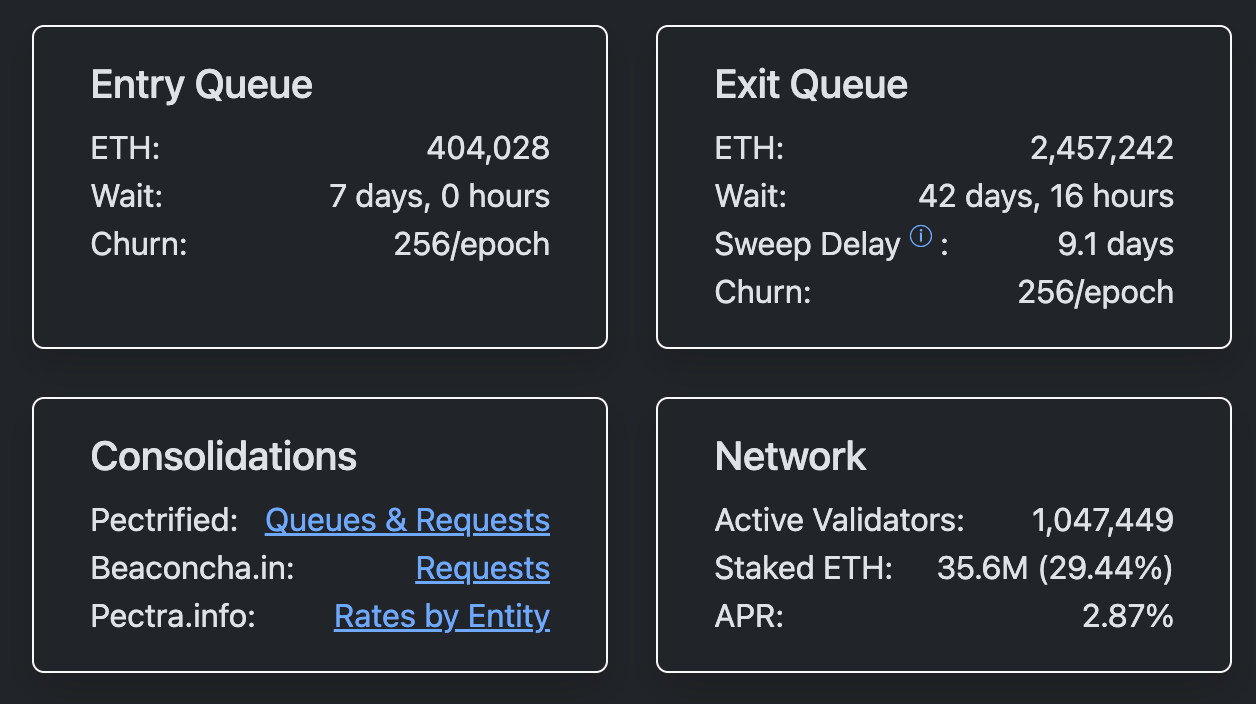Click the Entry Queue card title
1256x704 pixels.
tap(200, 85)
